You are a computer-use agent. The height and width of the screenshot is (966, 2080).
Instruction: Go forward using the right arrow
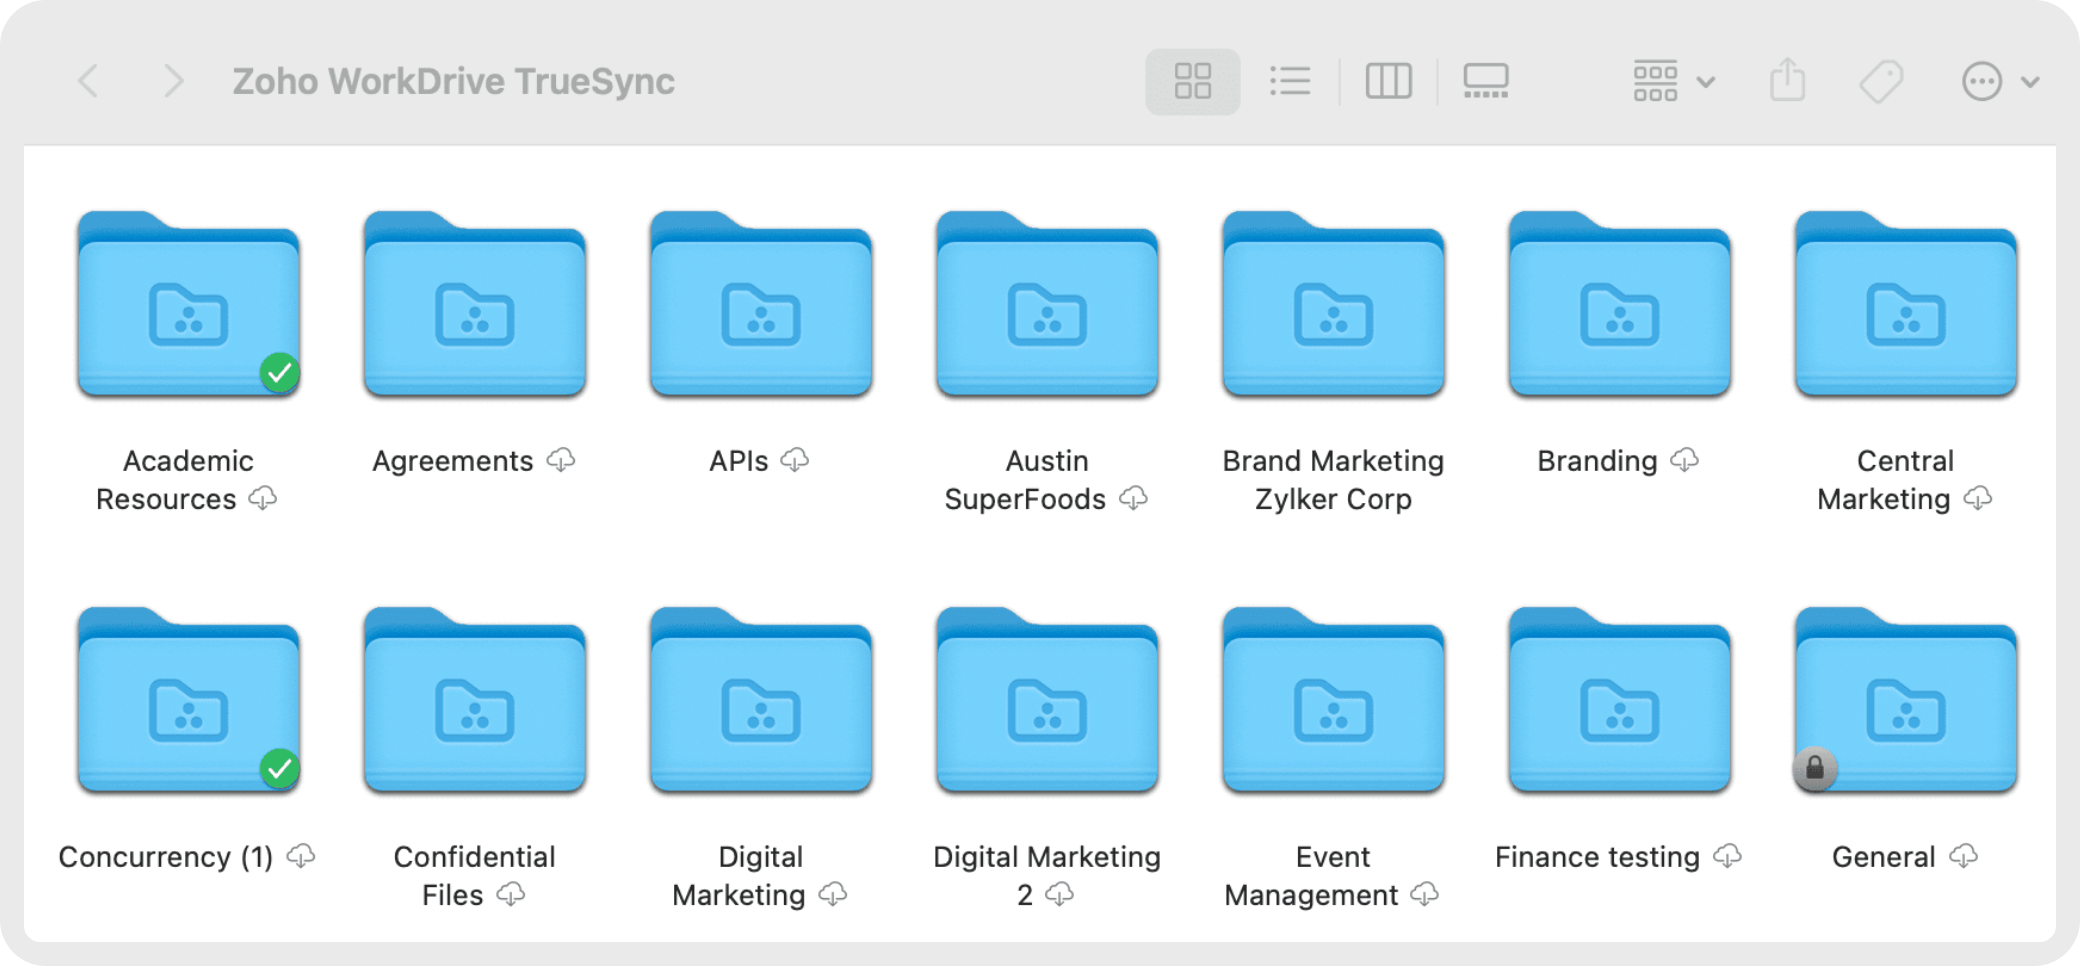(x=173, y=81)
